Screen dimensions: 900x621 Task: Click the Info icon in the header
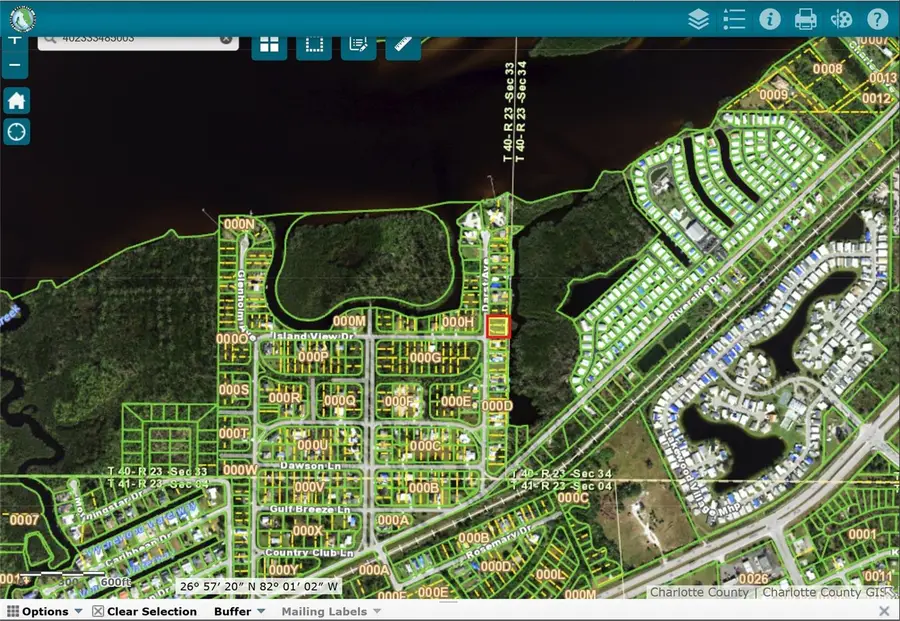click(769, 18)
